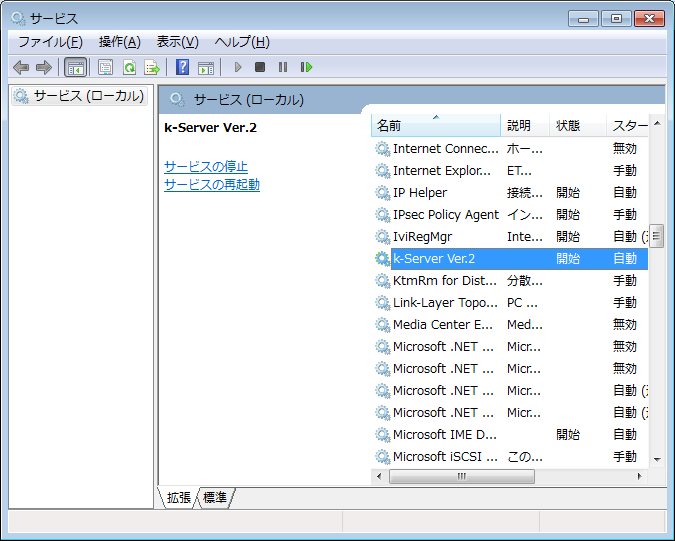Click the vertical scrollbar down arrow

(x=657, y=460)
